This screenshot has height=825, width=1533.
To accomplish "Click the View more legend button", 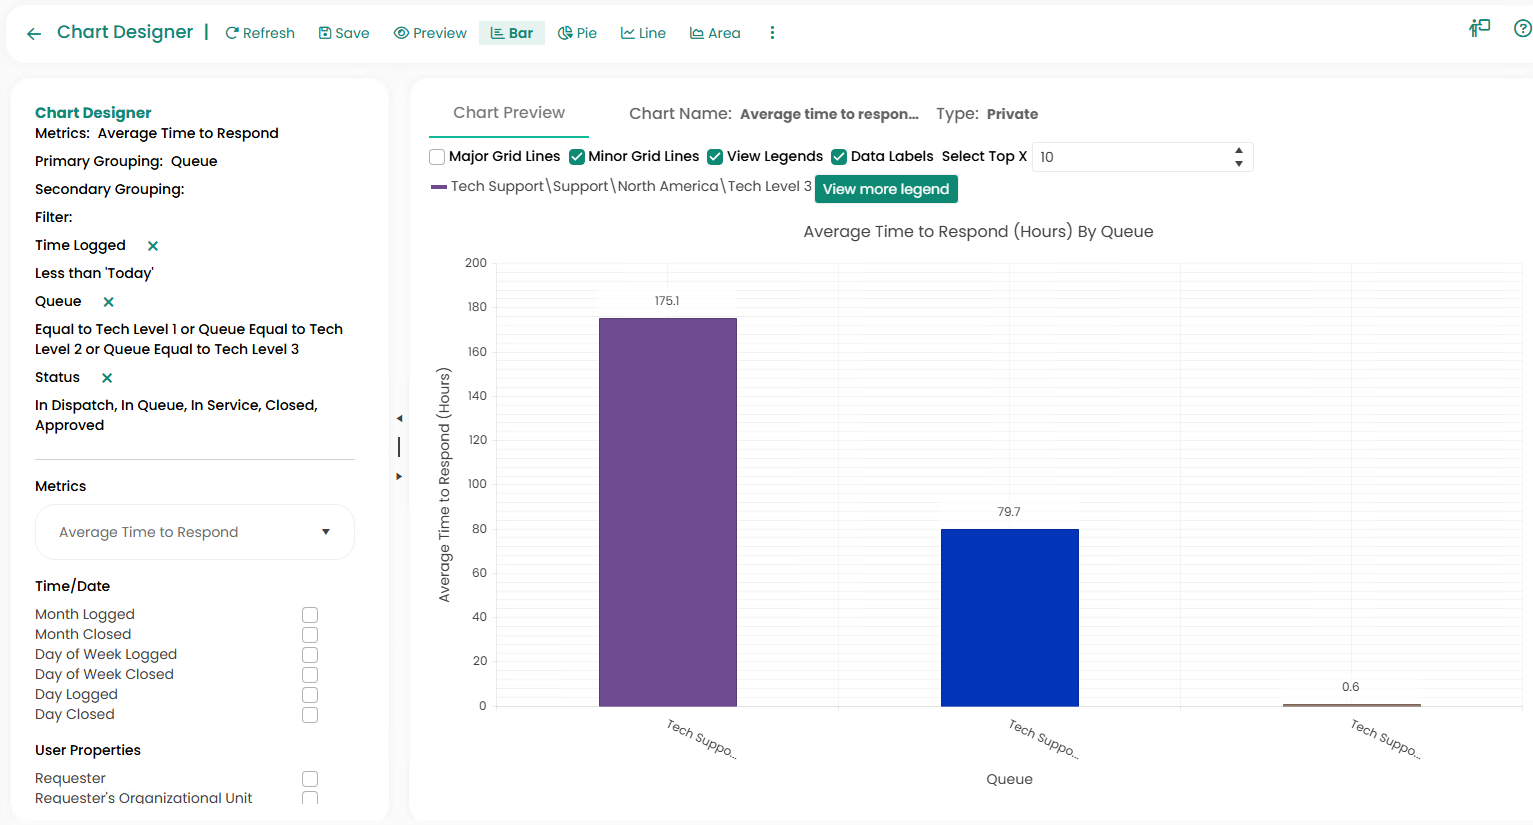I will (x=886, y=189).
